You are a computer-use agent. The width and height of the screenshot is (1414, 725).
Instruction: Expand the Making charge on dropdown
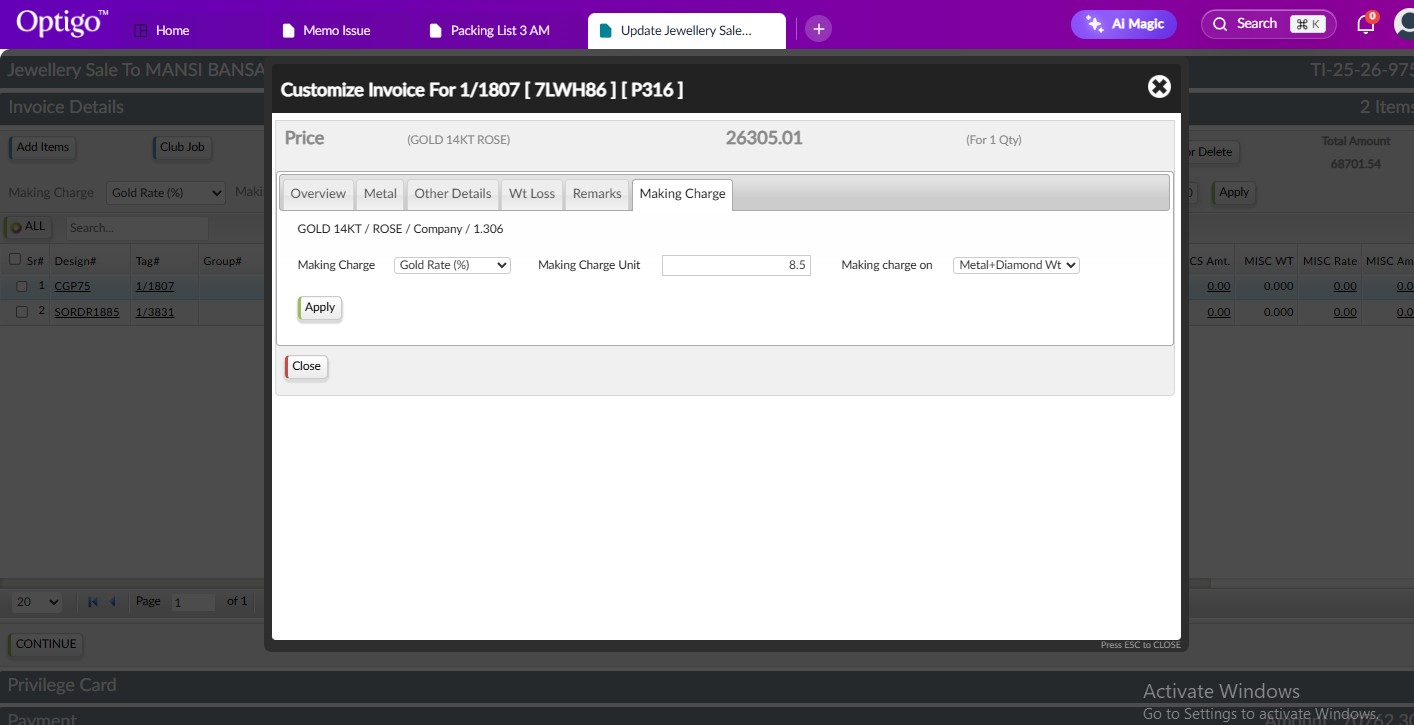click(x=1016, y=265)
